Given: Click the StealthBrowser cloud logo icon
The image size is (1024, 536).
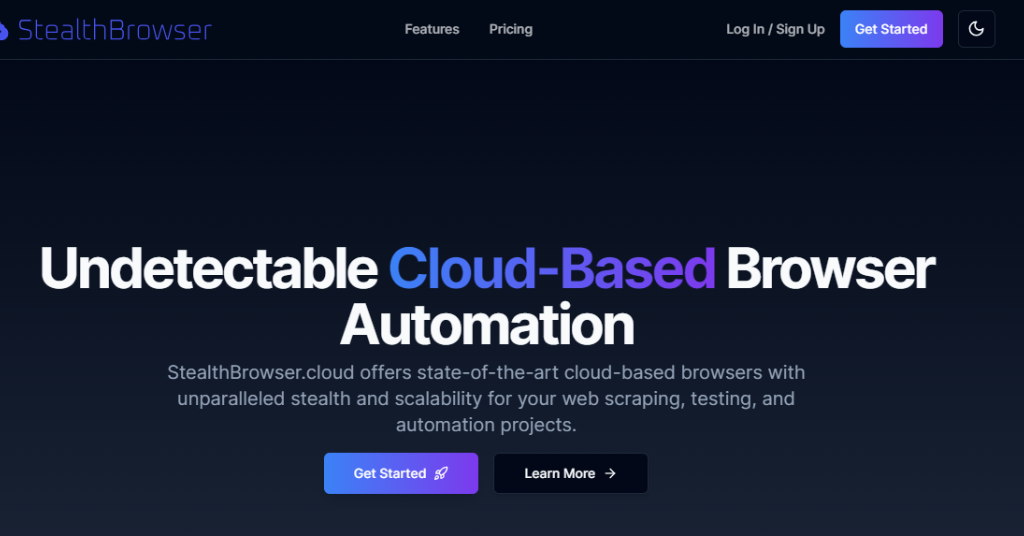Looking at the screenshot, I should [x=3, y=30].
